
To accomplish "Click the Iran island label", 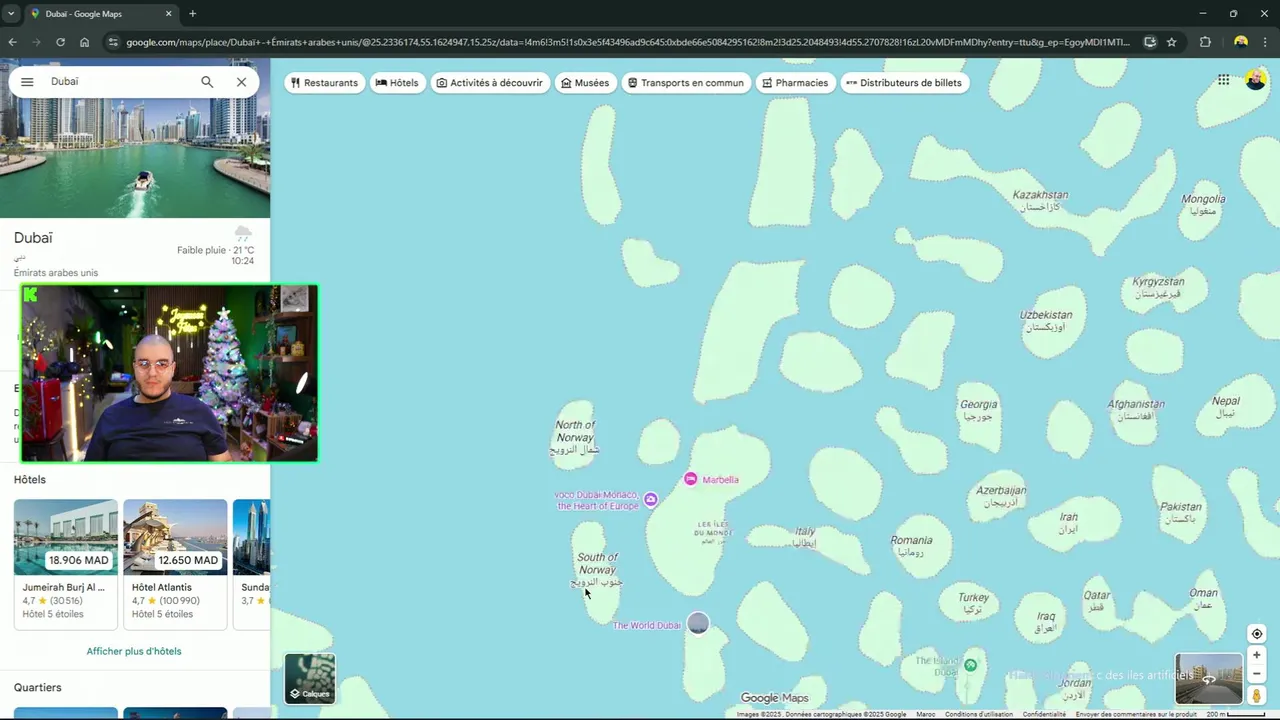I will click(1068, 522).
